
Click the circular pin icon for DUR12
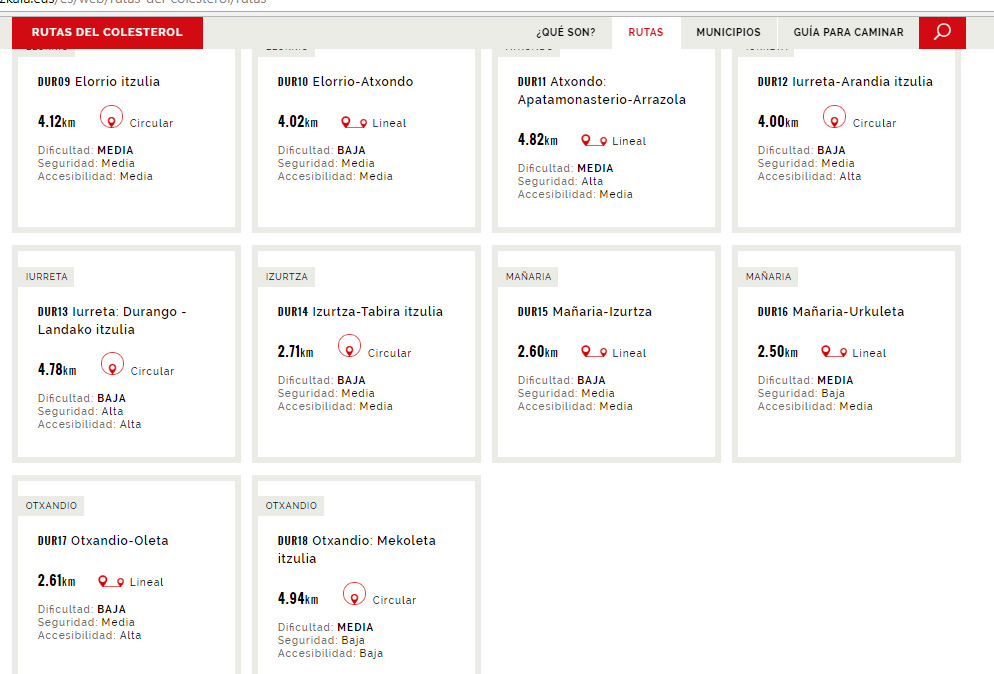click(x=834, y=118)
